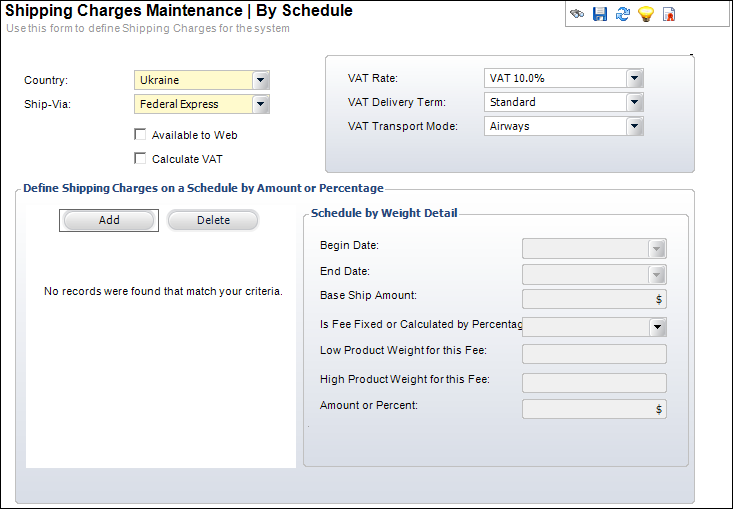Click the light bulb help icon

646,15
